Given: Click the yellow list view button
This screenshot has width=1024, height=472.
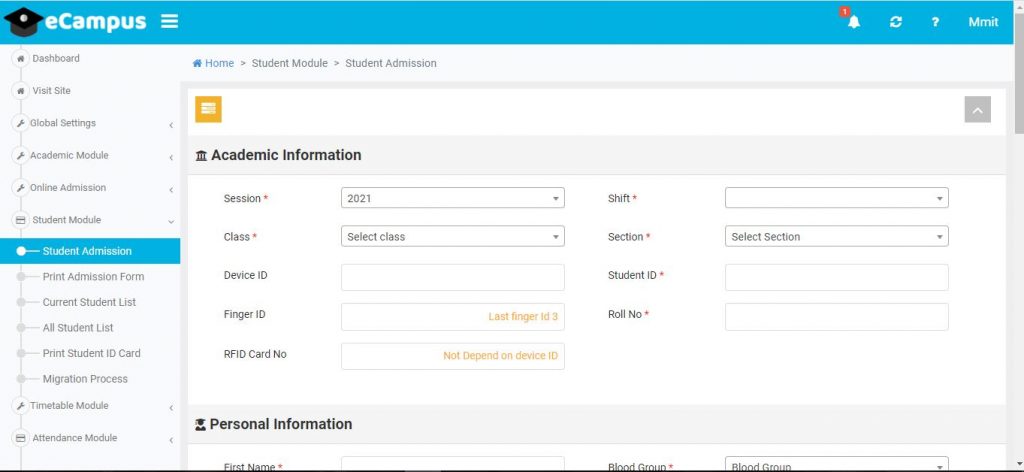Looking at the screenshot, I should click(208, 109).
